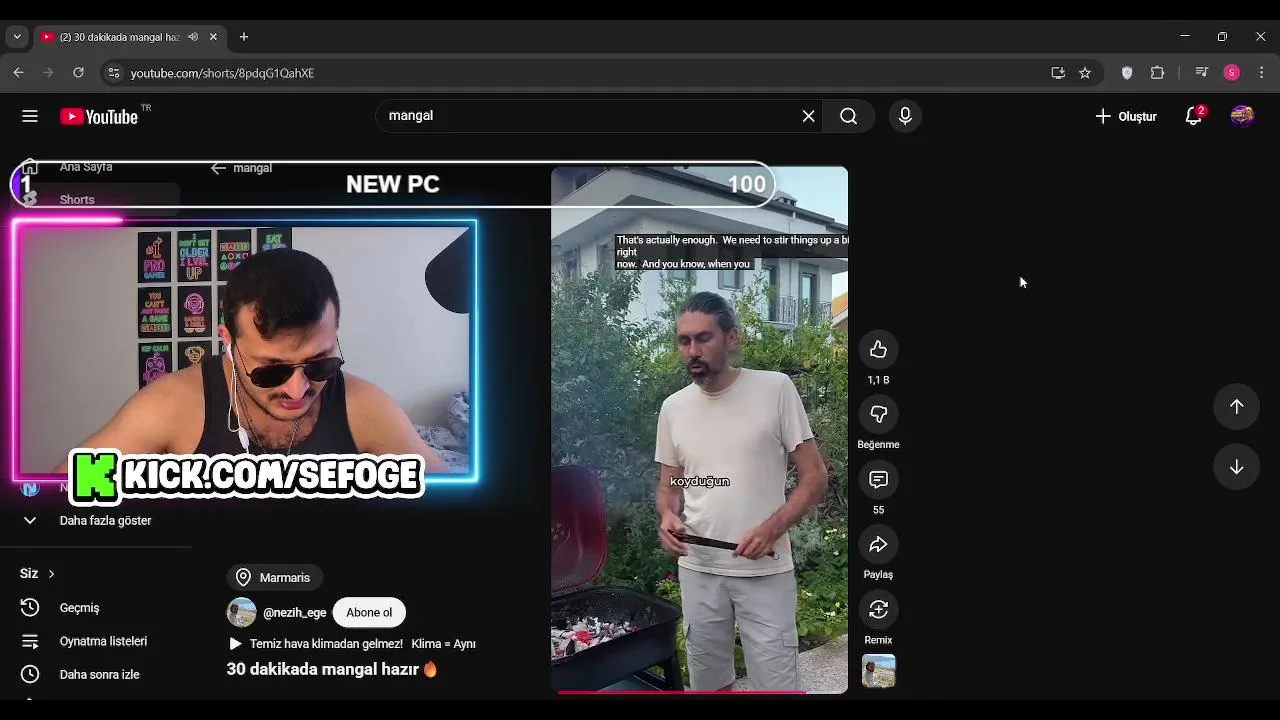Subscribe with the Abone ol button
Image resolution: width=1280 pixels, height=720 pixels.
pos(369,612)
